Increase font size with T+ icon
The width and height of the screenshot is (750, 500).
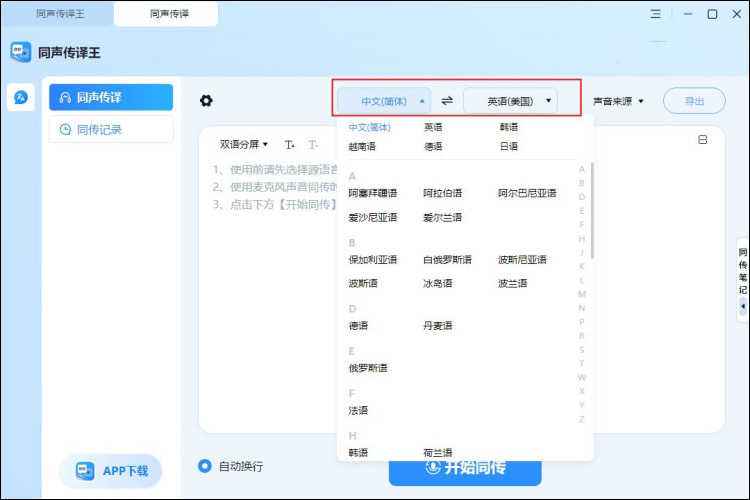289,144
